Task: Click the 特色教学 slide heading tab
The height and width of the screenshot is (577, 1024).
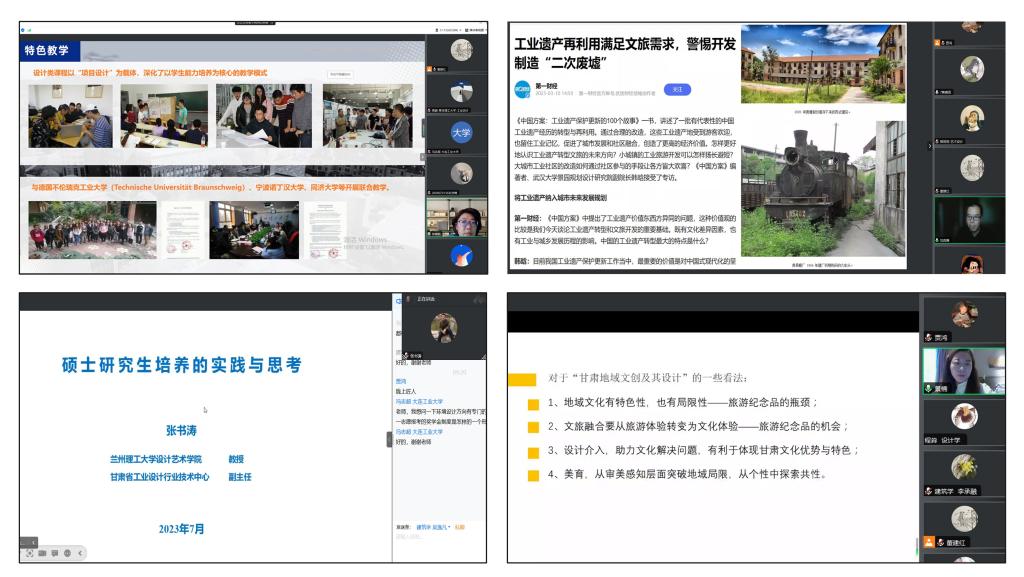Action: [50, 50]
